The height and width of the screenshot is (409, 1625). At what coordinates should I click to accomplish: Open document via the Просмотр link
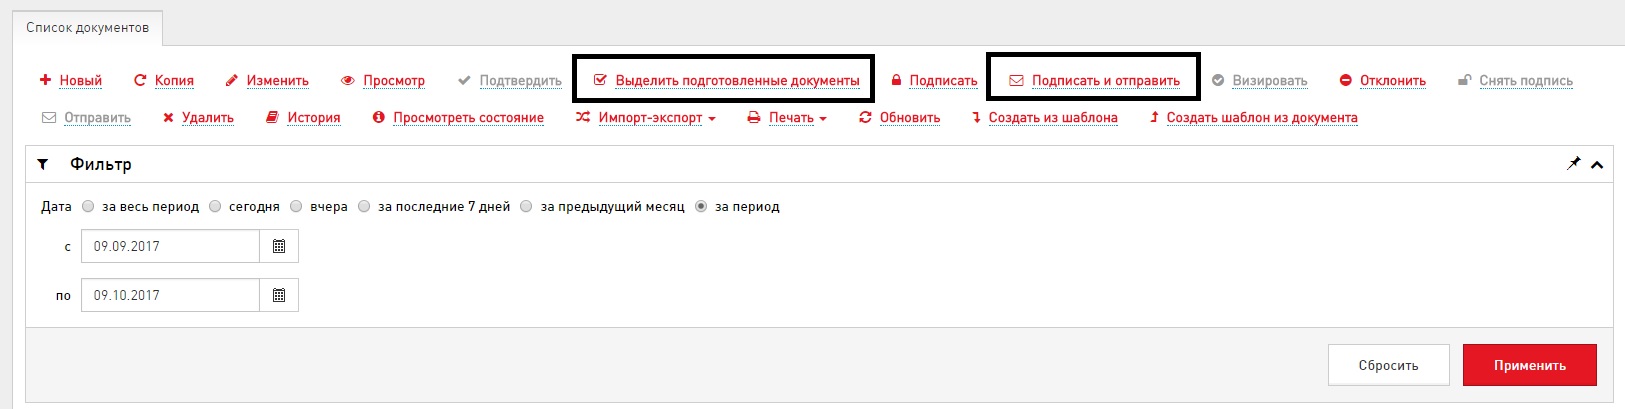pyautogui.click(x=394, y=80)
